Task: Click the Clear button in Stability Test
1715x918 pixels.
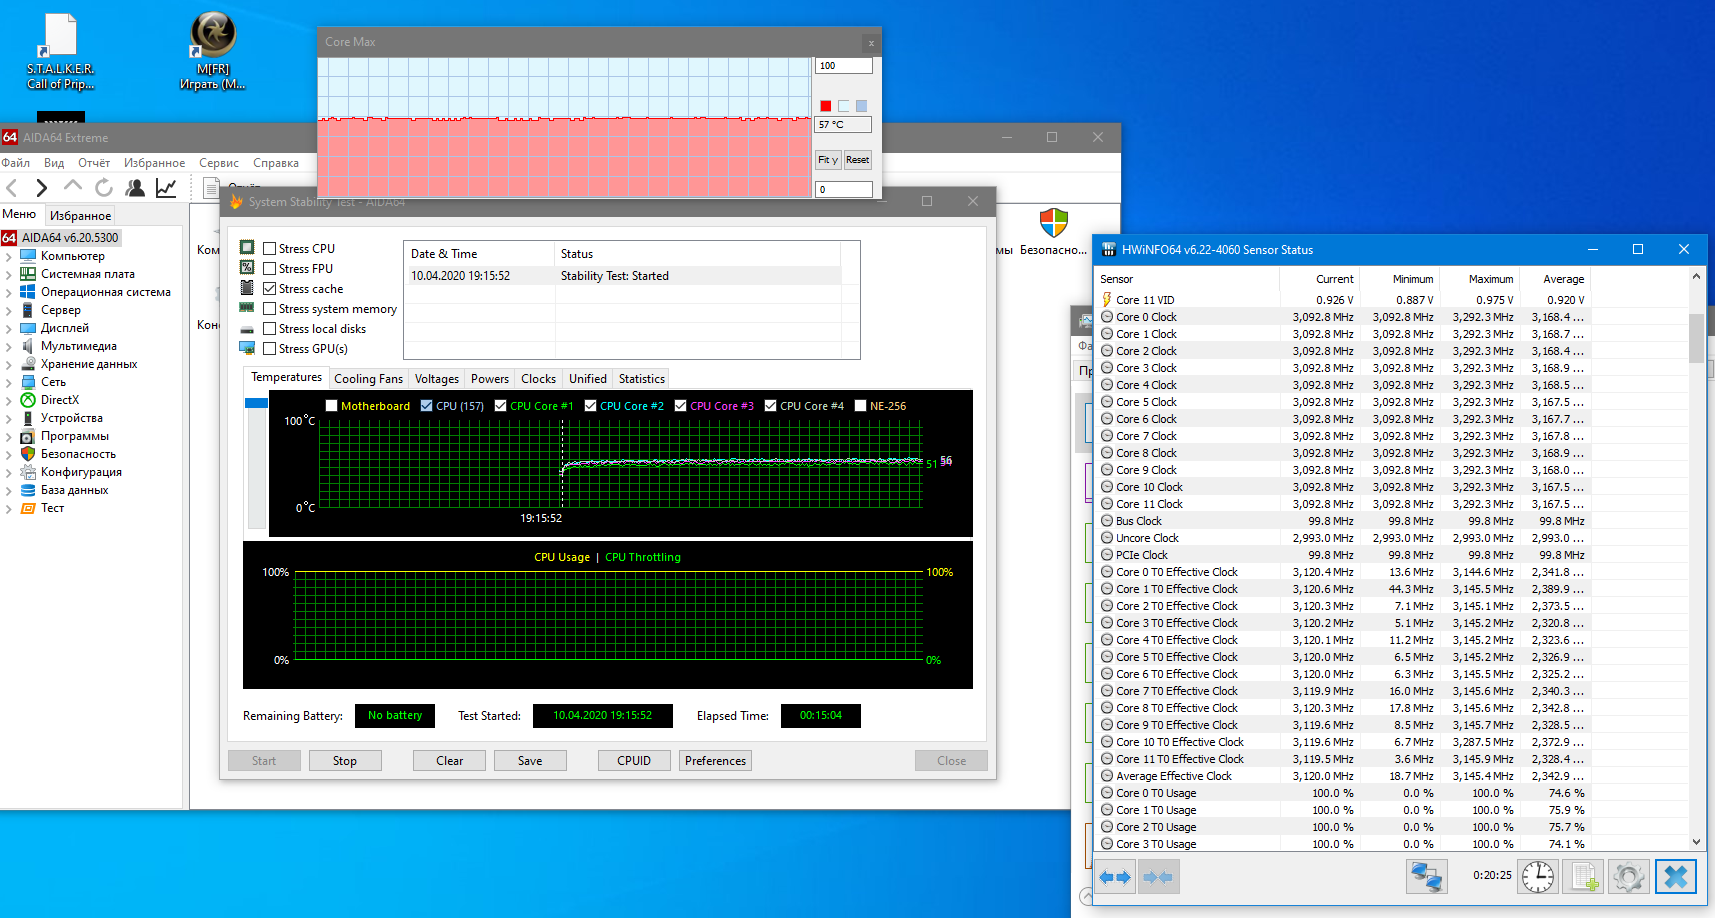Action: point(450,761)
